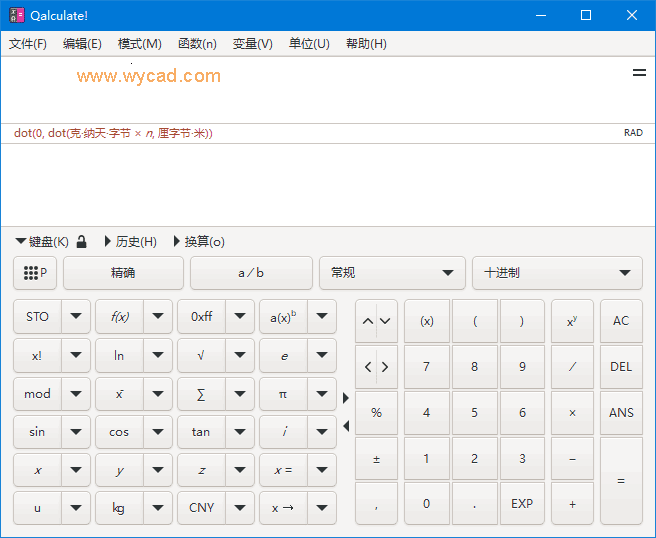Open the 单位(U) menu
The image size is (656, 538).
(309, 44)
